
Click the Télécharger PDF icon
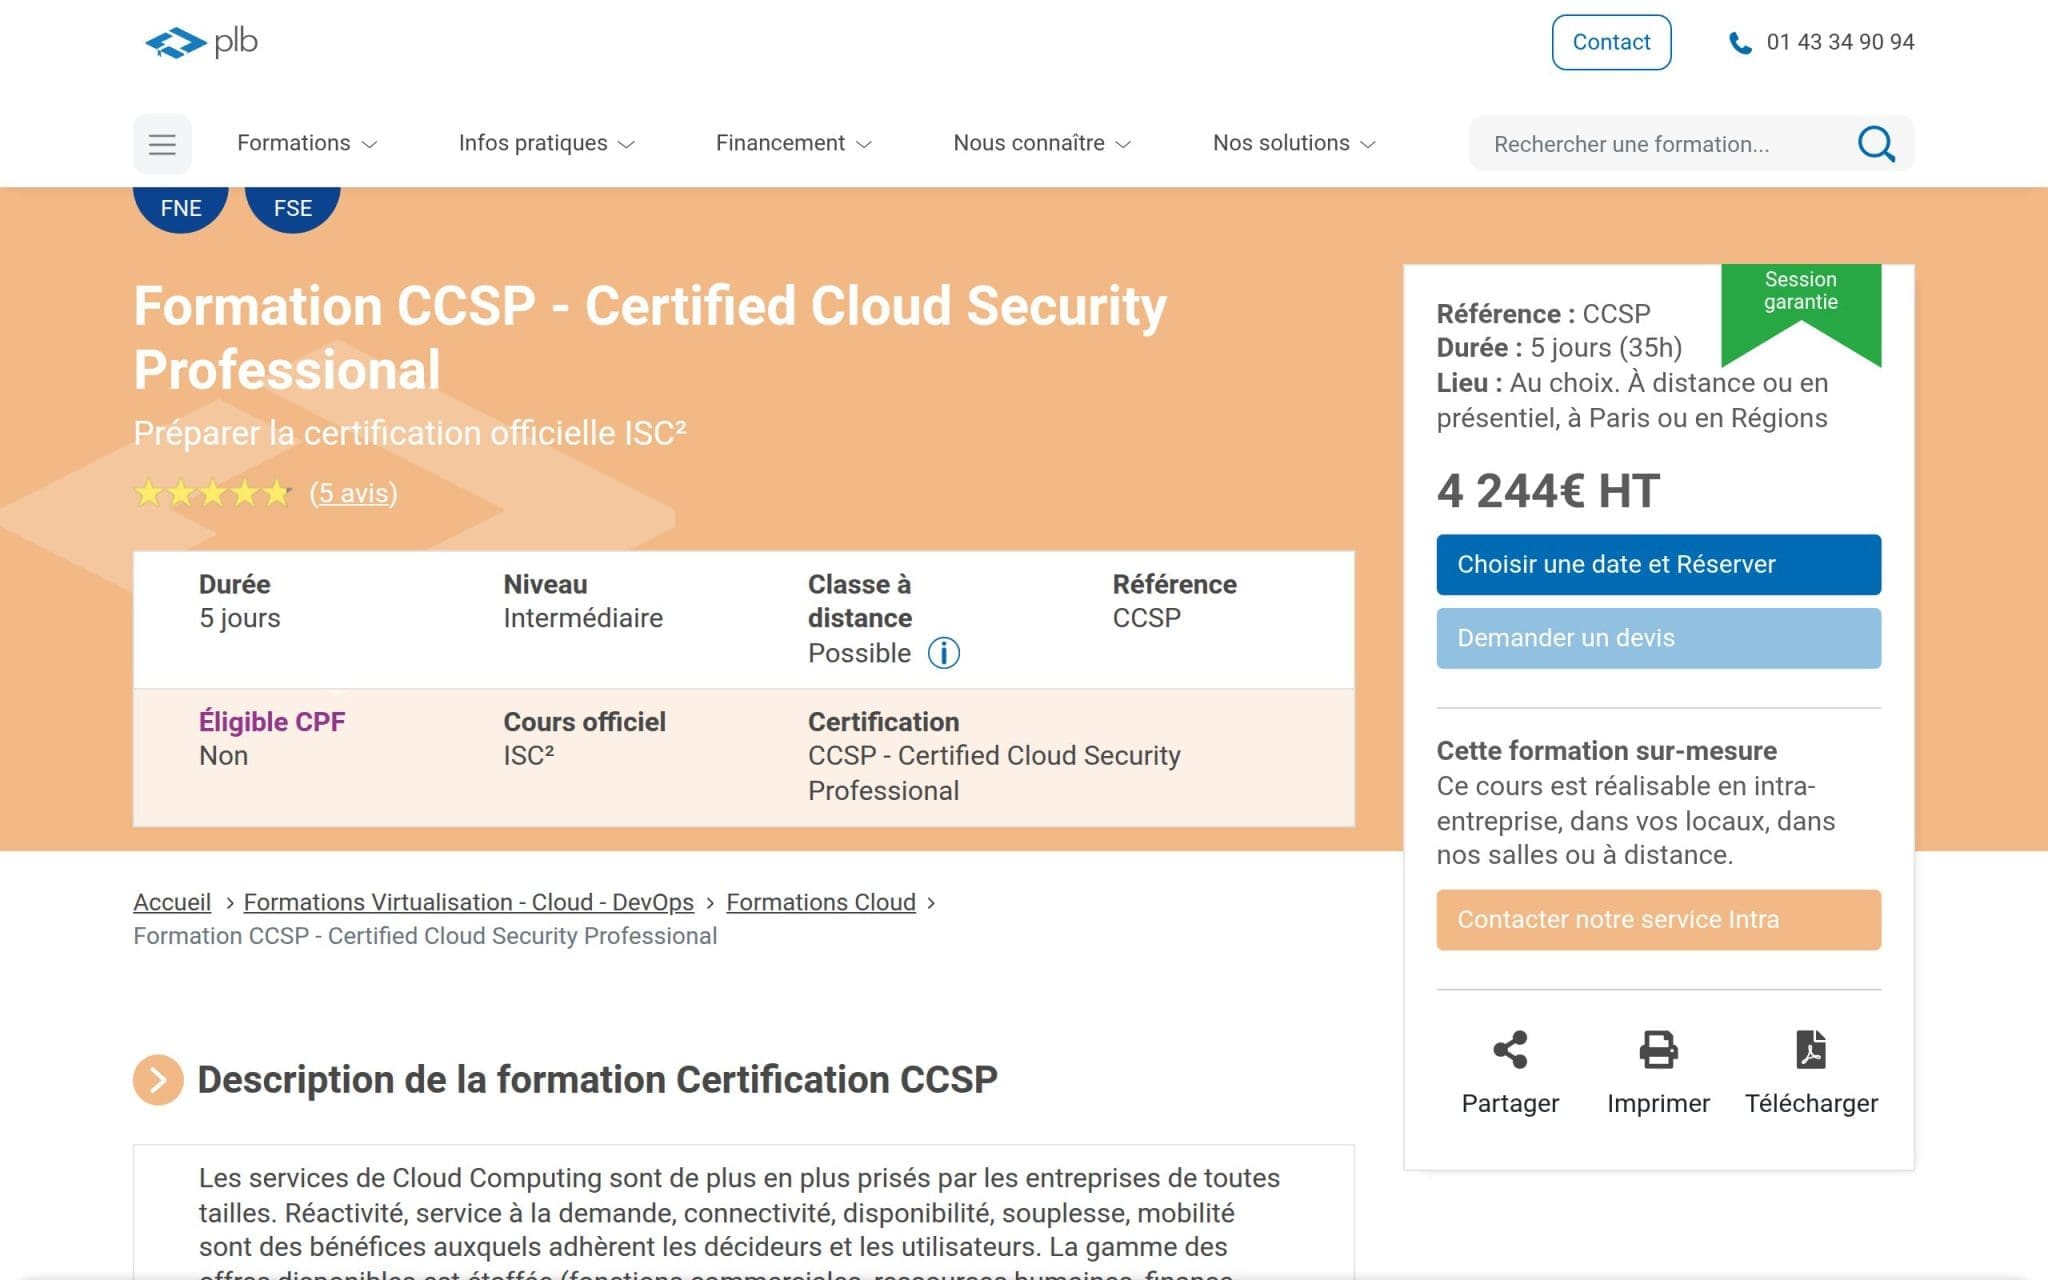1811,1050
